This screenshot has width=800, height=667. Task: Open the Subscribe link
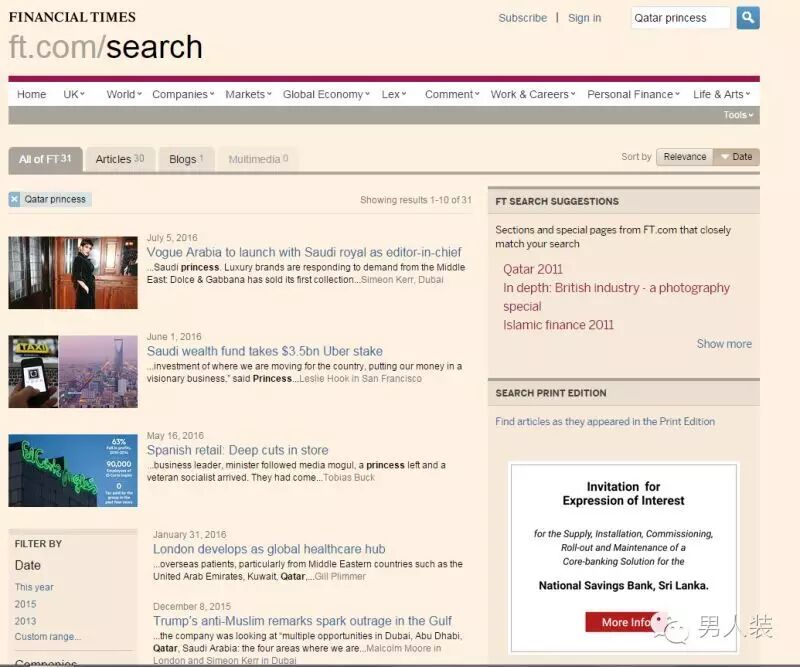point(522,18)
